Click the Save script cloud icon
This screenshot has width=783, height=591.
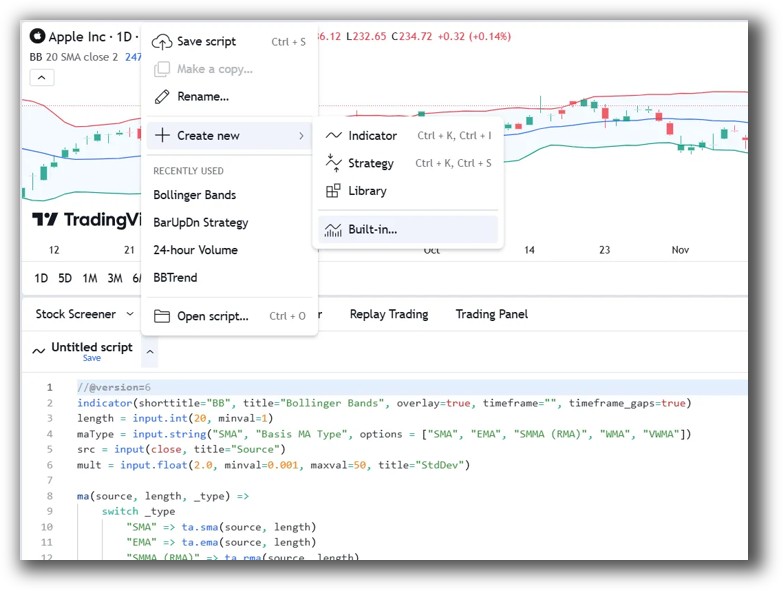pos(162,42)
